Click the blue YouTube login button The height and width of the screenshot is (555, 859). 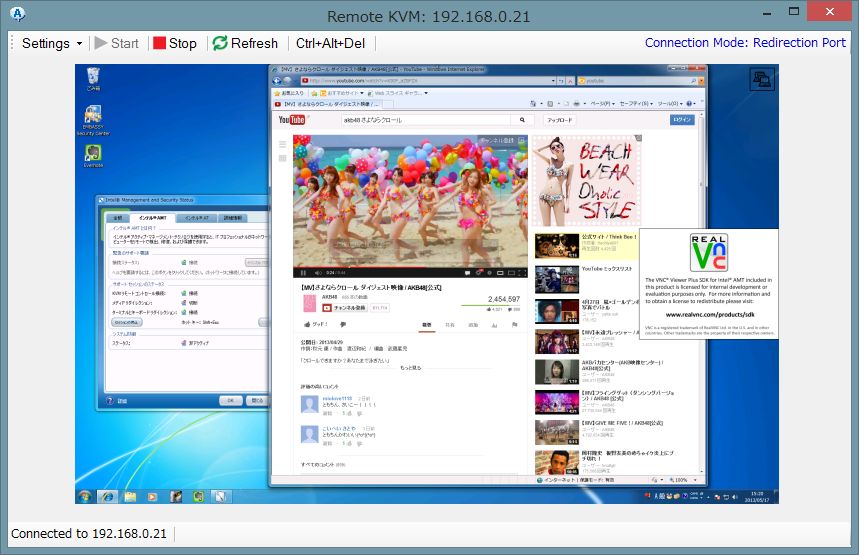click(x=682, y=120)
